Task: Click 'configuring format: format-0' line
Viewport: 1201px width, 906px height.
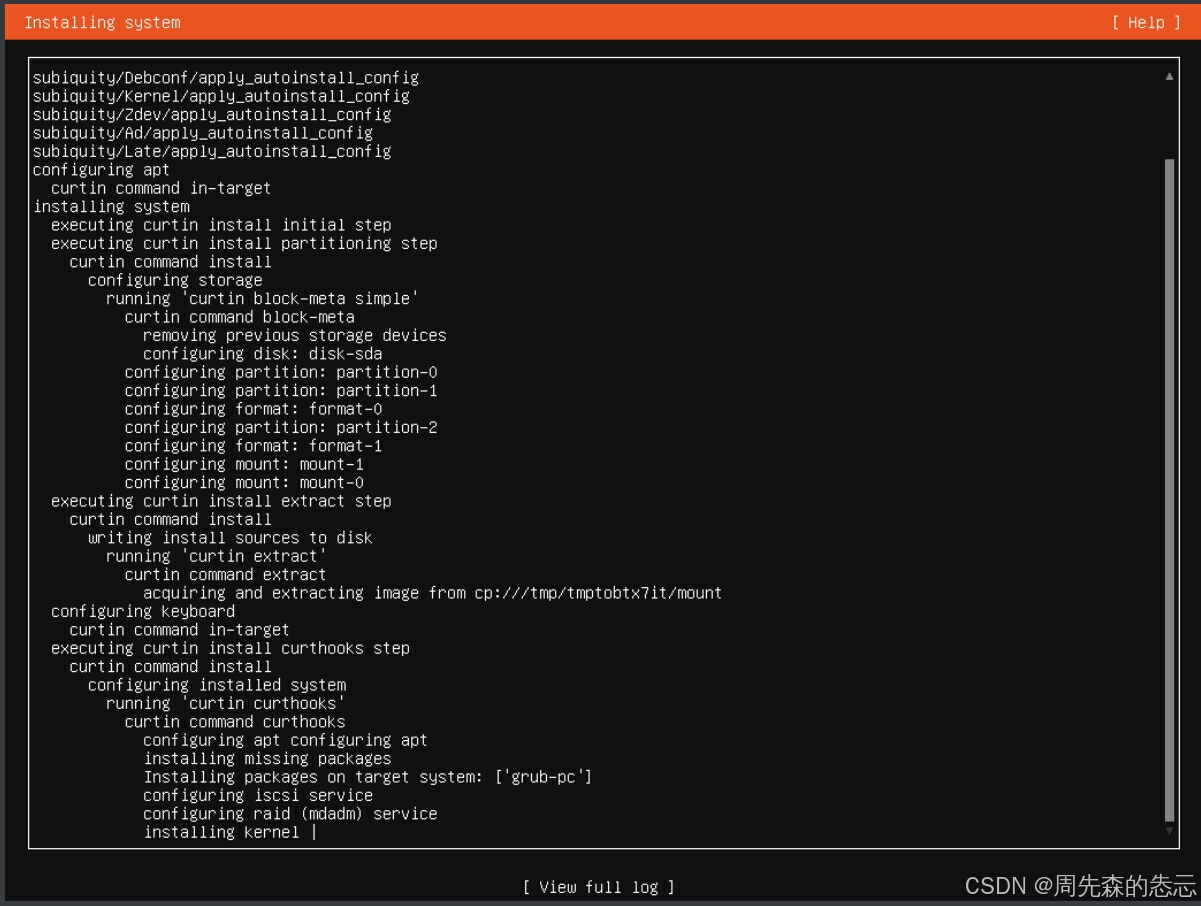Action: pyautogui.click(x=254, y=409)
